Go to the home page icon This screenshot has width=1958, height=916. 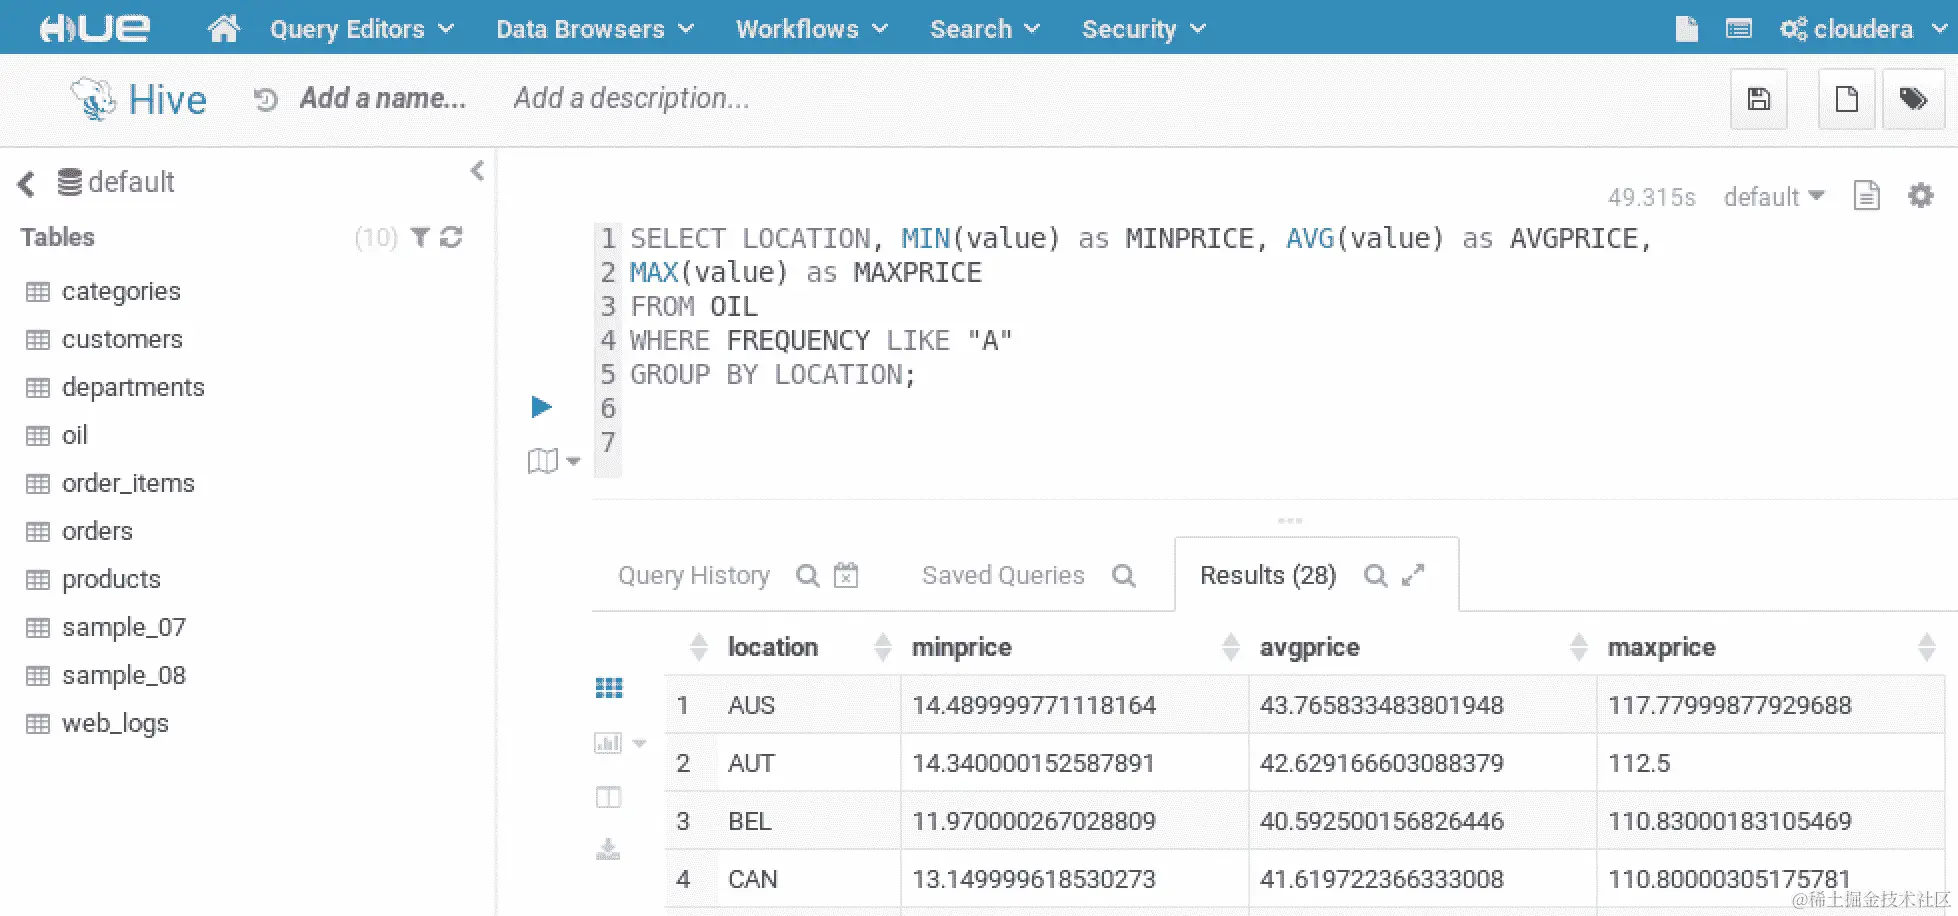(x=223, y=28)
